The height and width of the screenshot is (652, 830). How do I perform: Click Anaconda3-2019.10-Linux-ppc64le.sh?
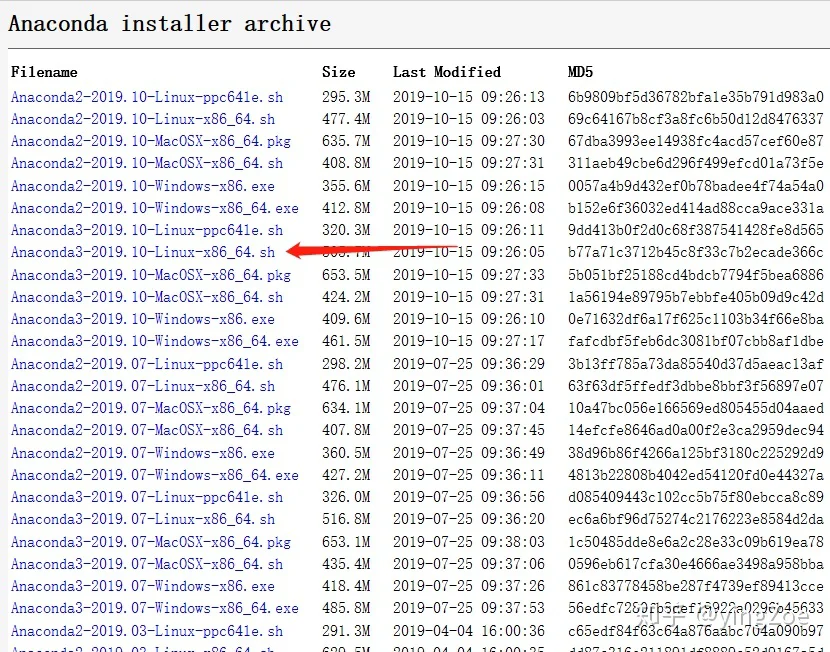pos(147,230)
